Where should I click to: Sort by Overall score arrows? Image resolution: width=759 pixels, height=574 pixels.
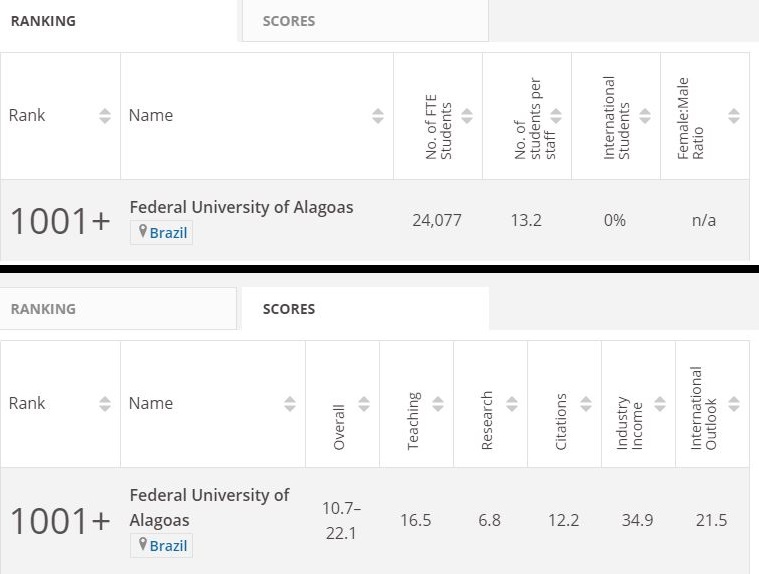point(364,404)
